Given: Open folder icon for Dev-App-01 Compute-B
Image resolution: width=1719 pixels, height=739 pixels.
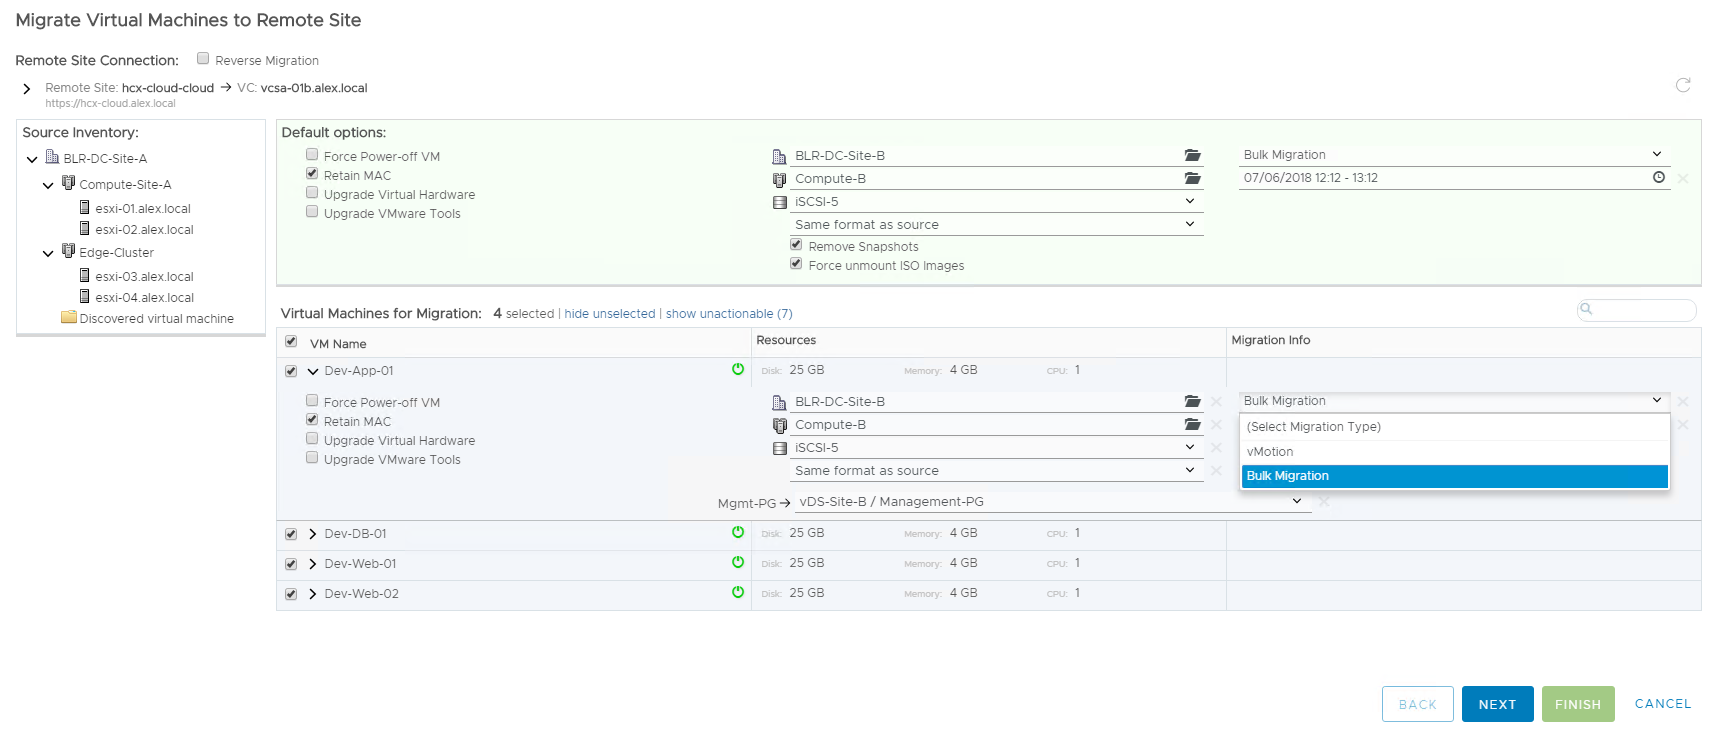Looking at the screenshot, I should click(x=1192, y=425).
